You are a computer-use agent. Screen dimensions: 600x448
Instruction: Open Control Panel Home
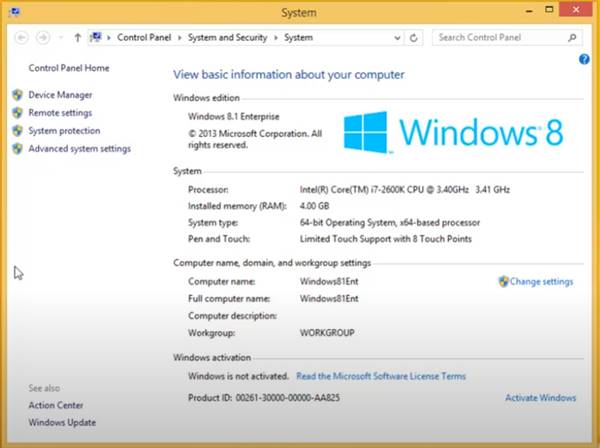coord(69,68)
